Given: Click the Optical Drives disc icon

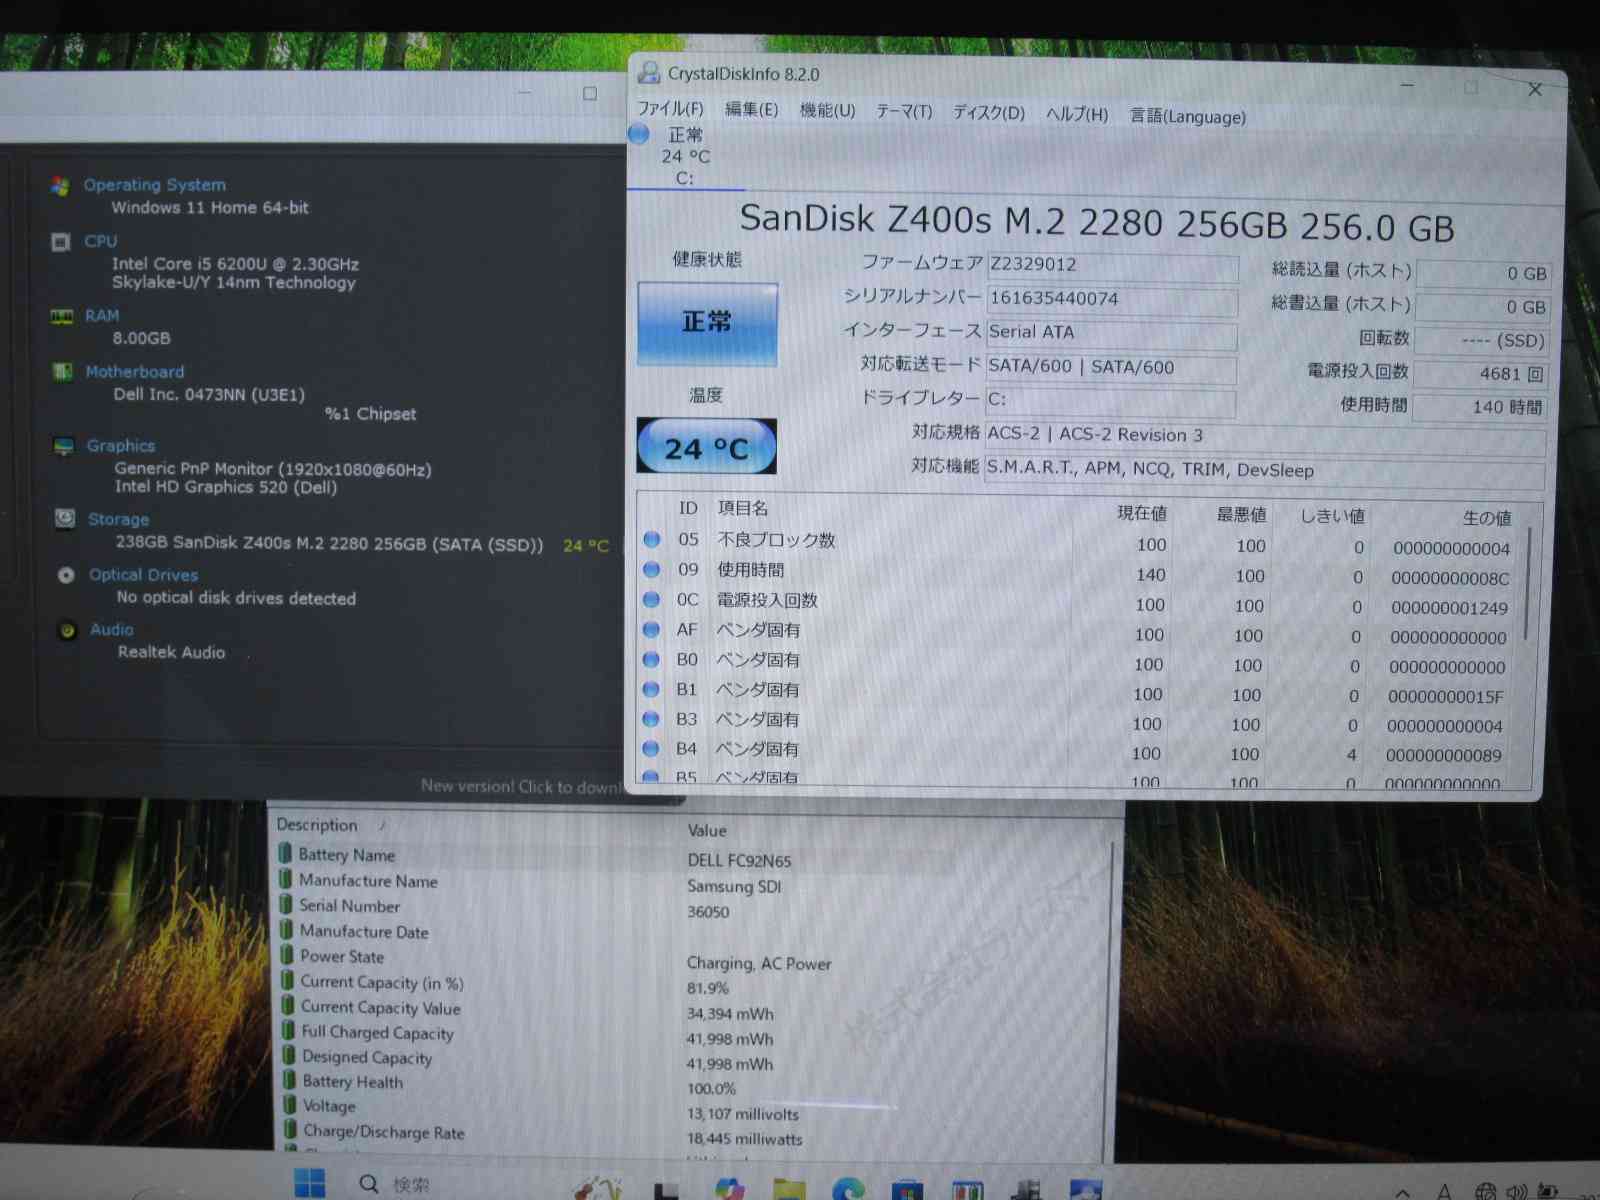Looking at the screenshot, I should pyautogui.click(x=66, y=575).
